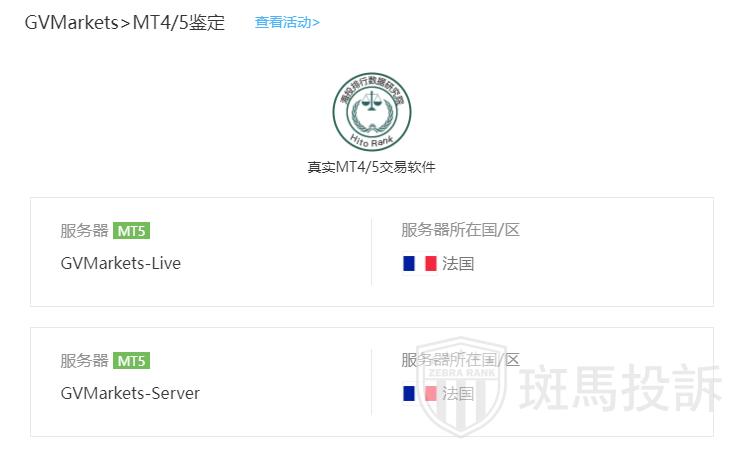Click the 法国 text in the GVMarkets-Live card

point(458,264)
